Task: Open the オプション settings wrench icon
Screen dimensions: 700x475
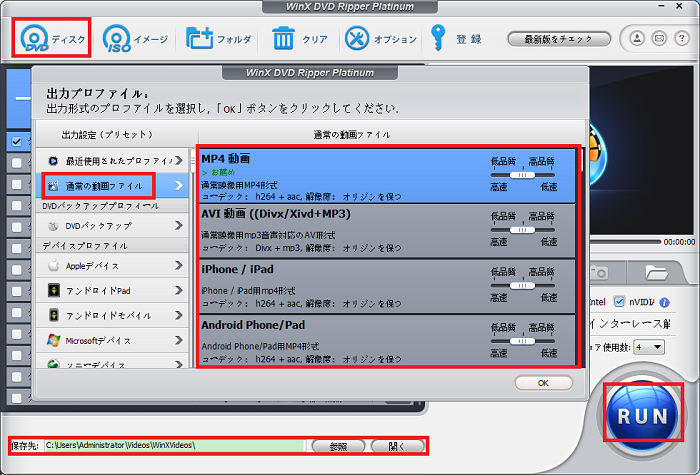Action: pos(357,38)
